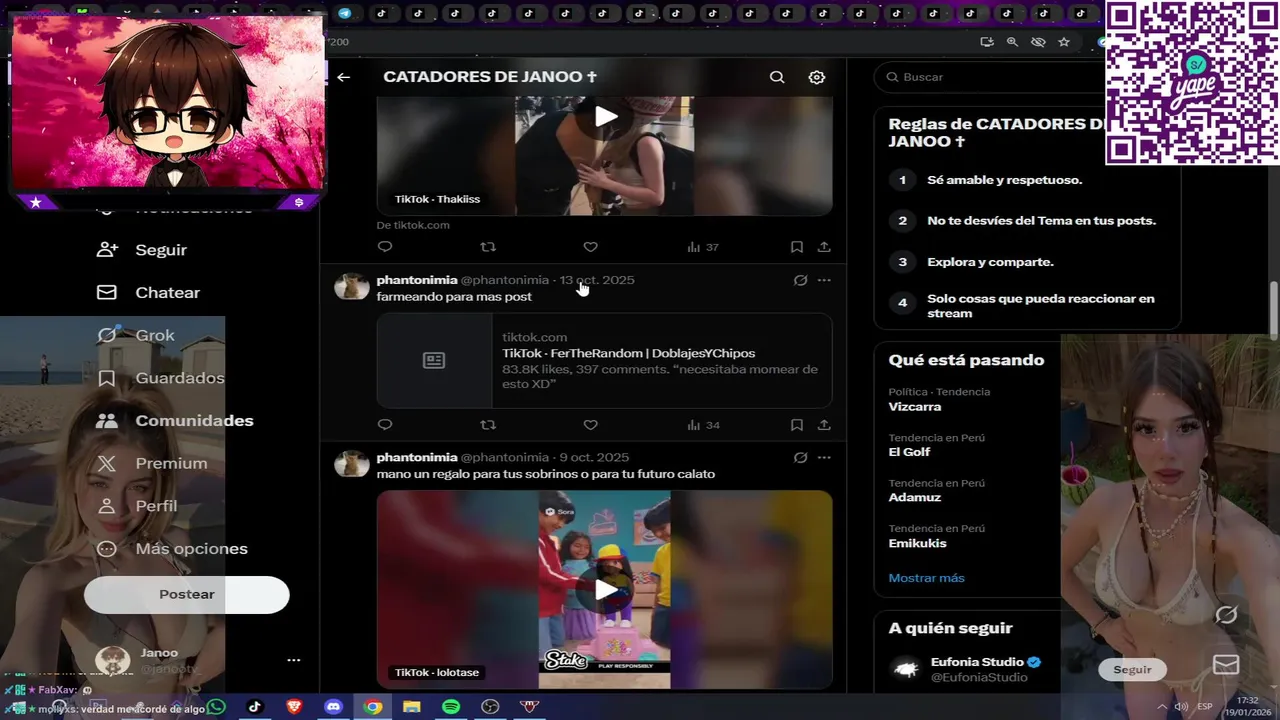Open Premium in the sidebar
1280x720 pixels.
pos(152,464)
